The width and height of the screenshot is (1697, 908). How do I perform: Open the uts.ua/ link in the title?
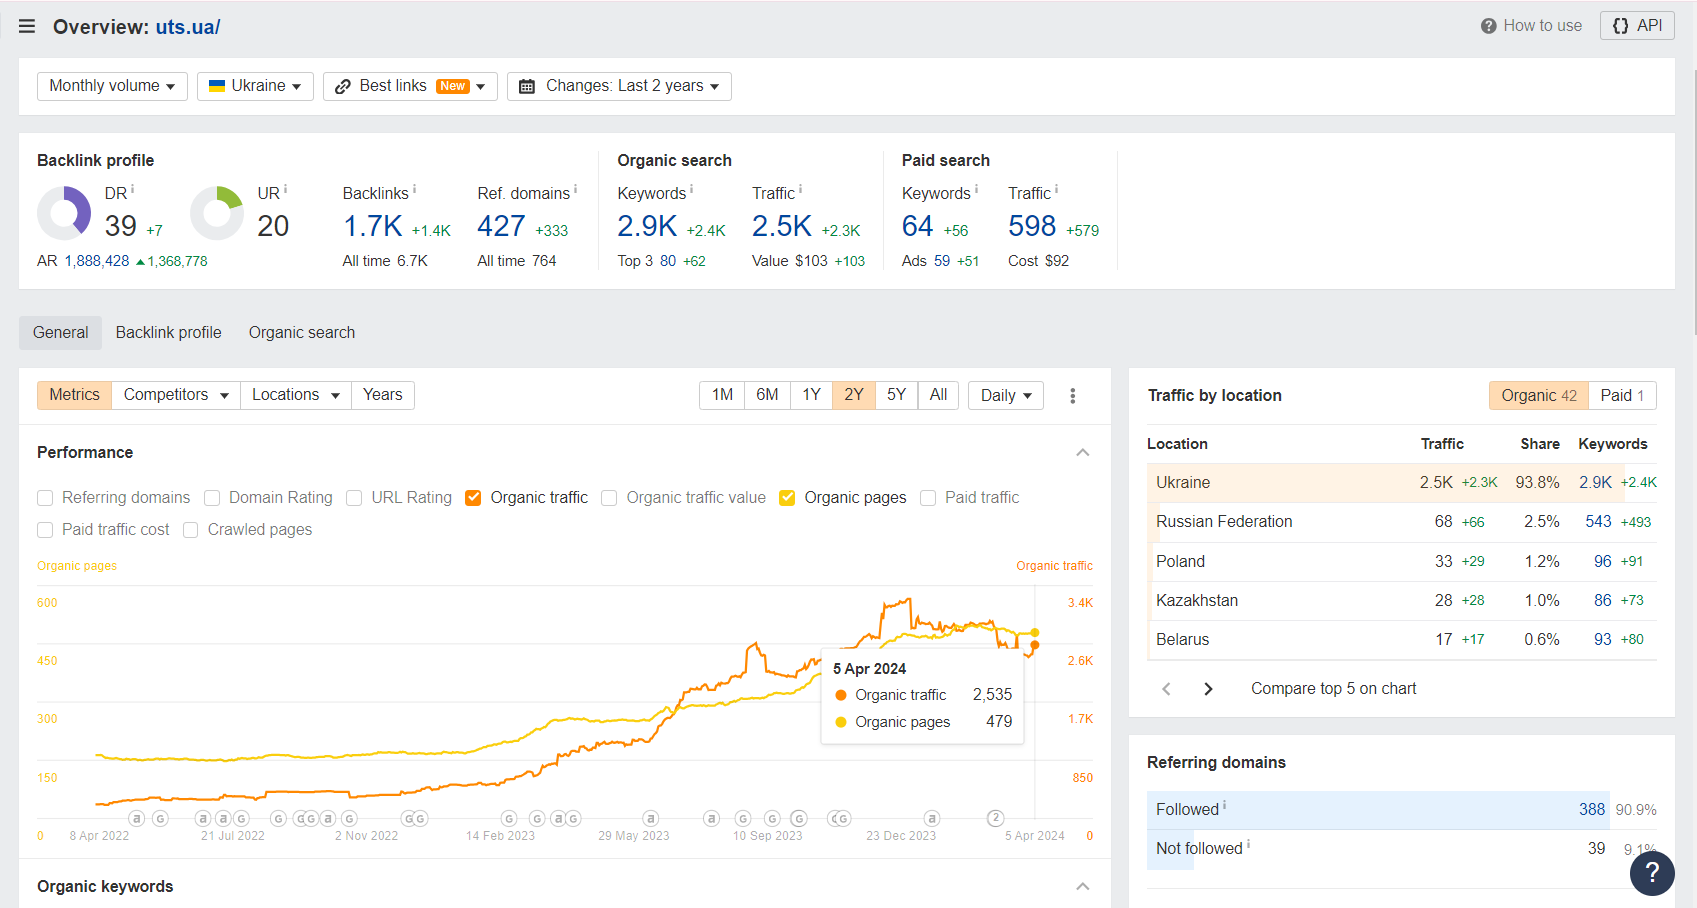tap(188, 27)
